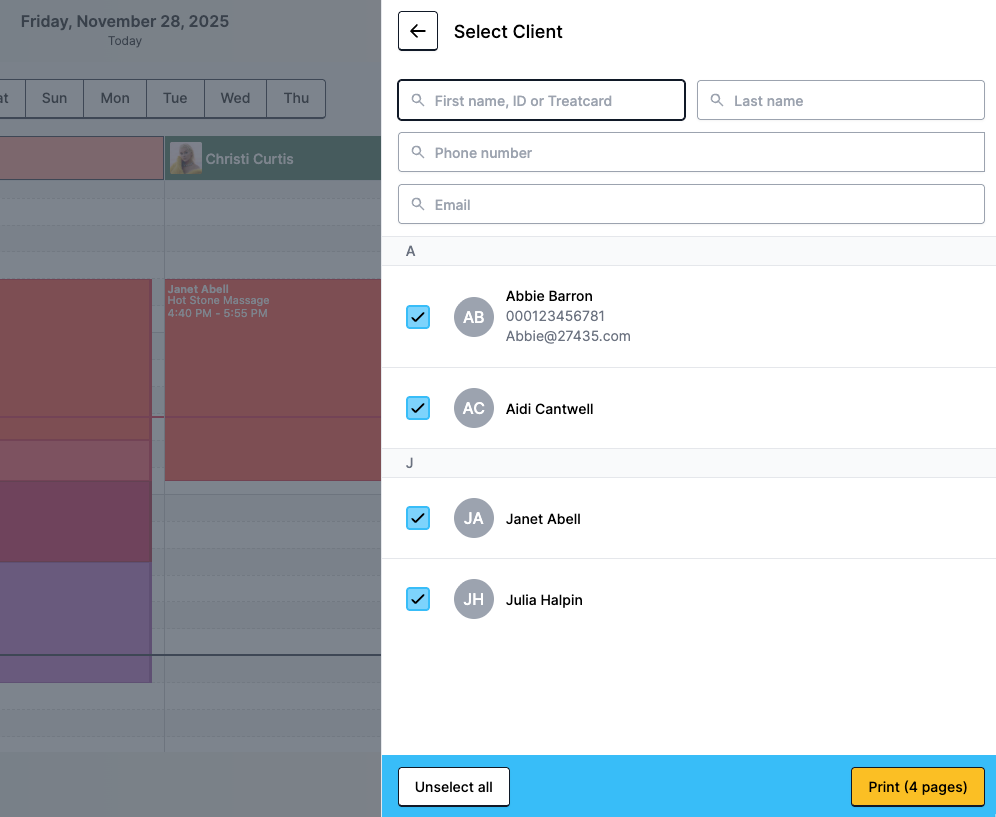Viewport: 996px width, 817px height.
Task: Select the Tue day tab
Action: pyautogui.click(x=175, y=98)
